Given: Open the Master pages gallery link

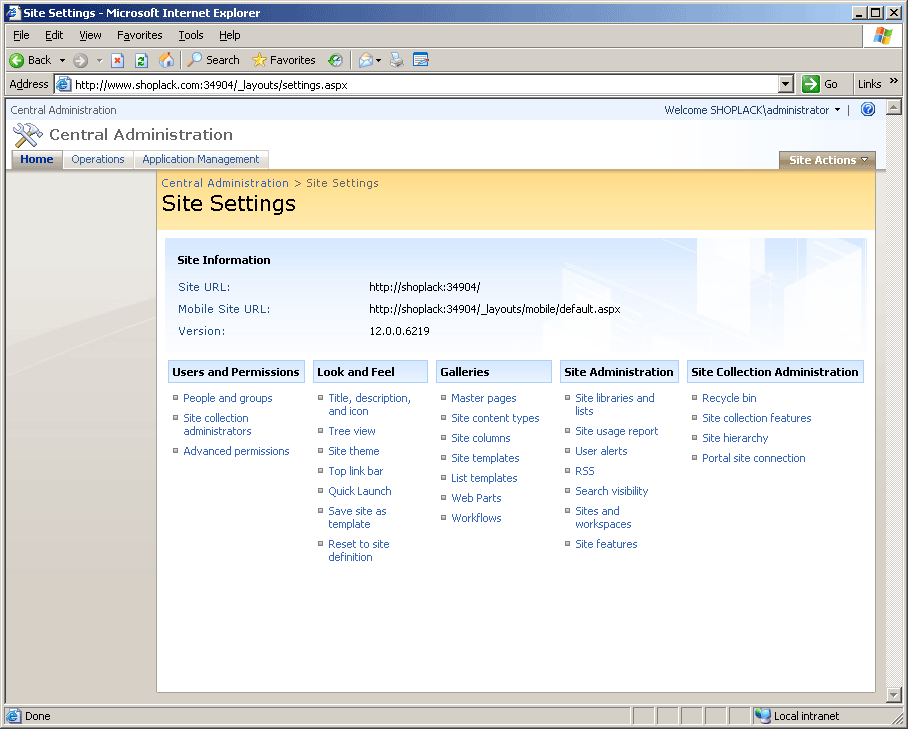Looking at the screenshot, I should (x=484, y=398).
